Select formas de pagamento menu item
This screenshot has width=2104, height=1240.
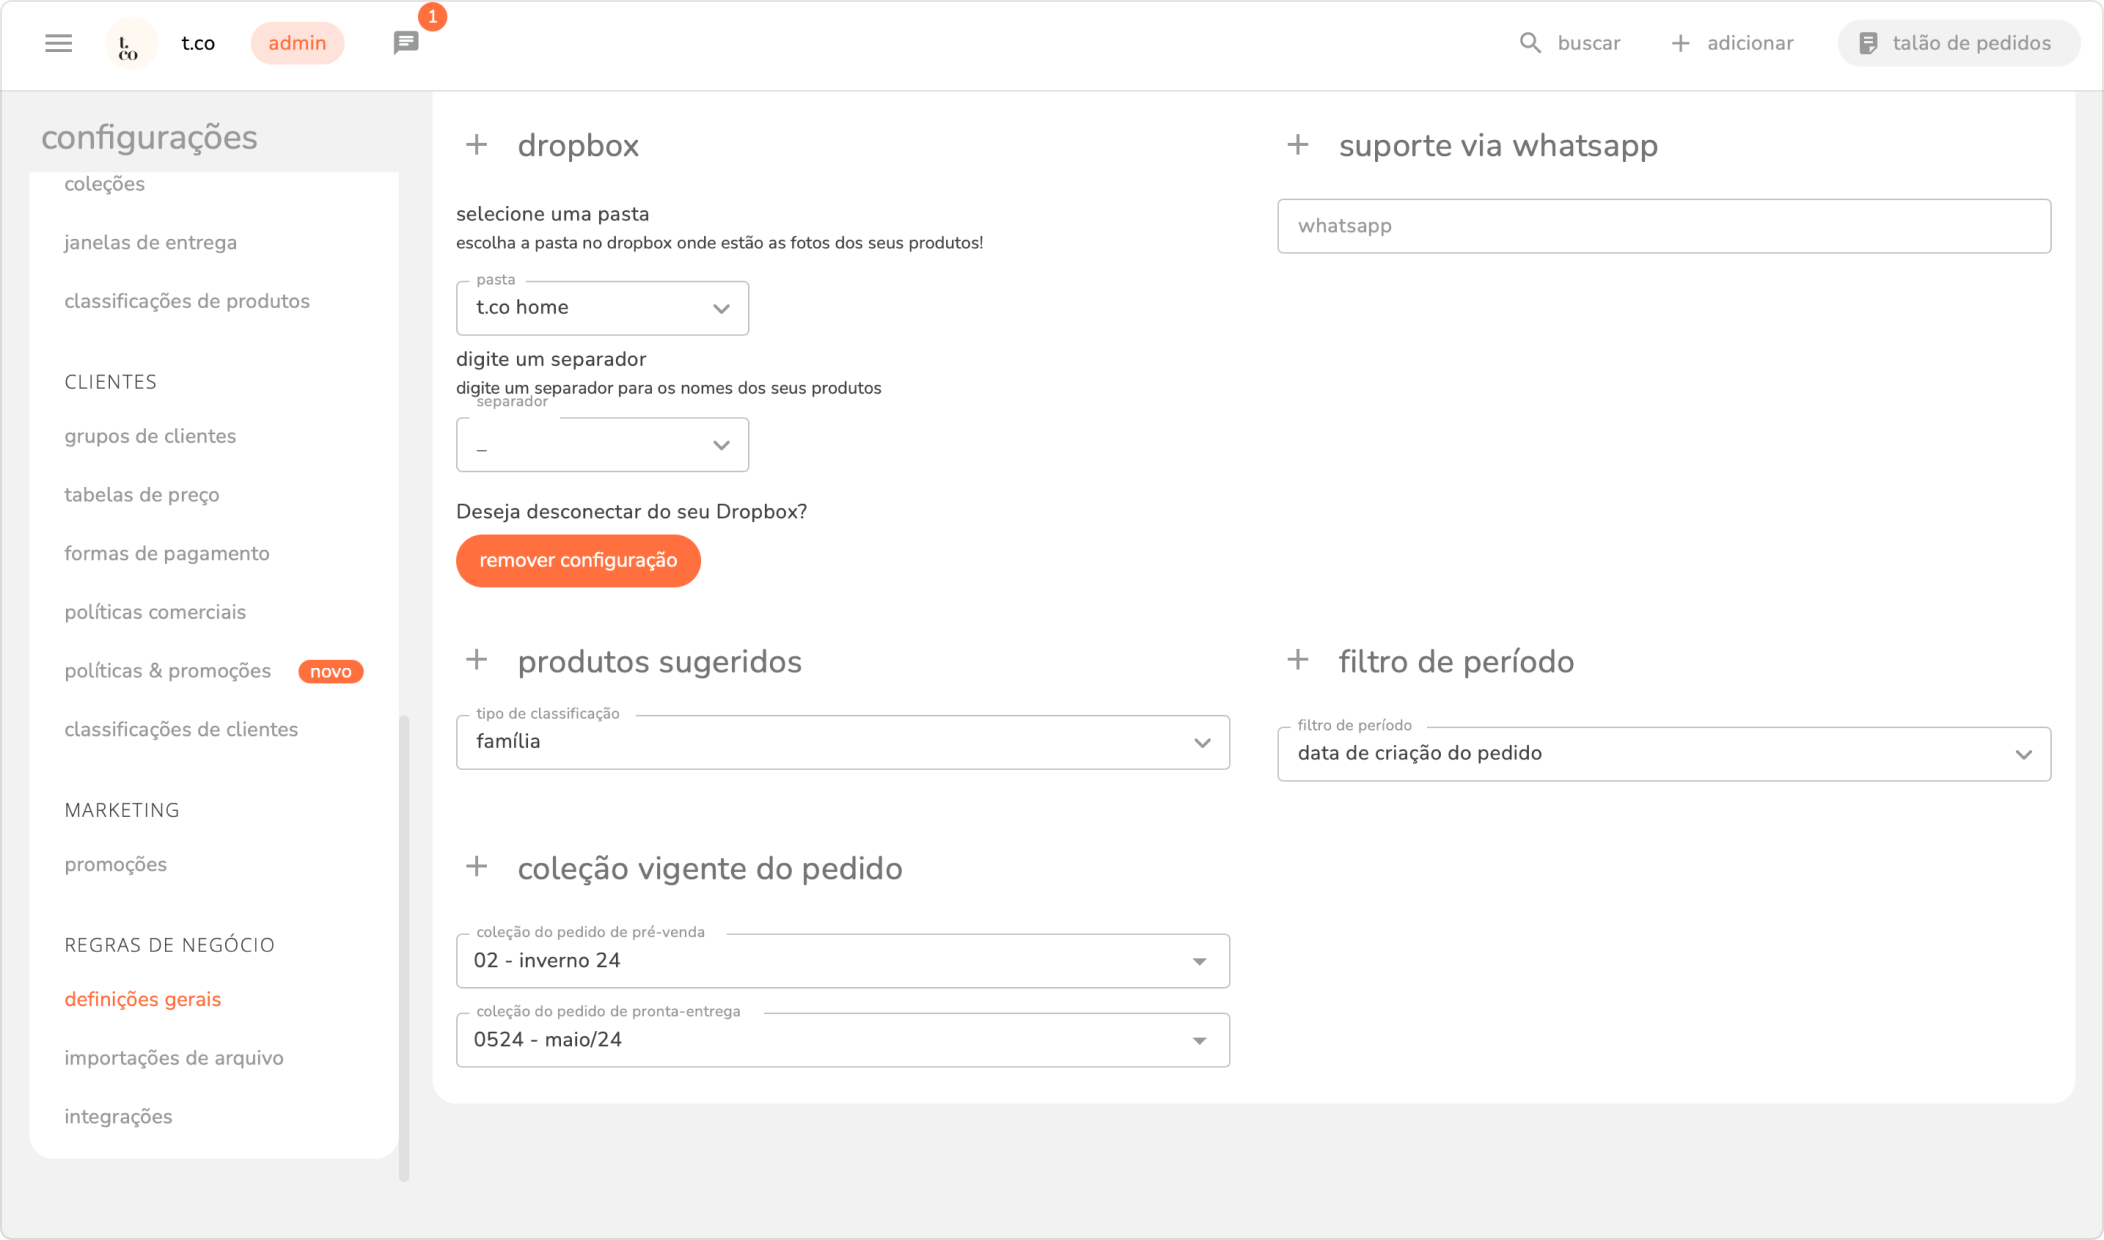[x=167, y=554]
